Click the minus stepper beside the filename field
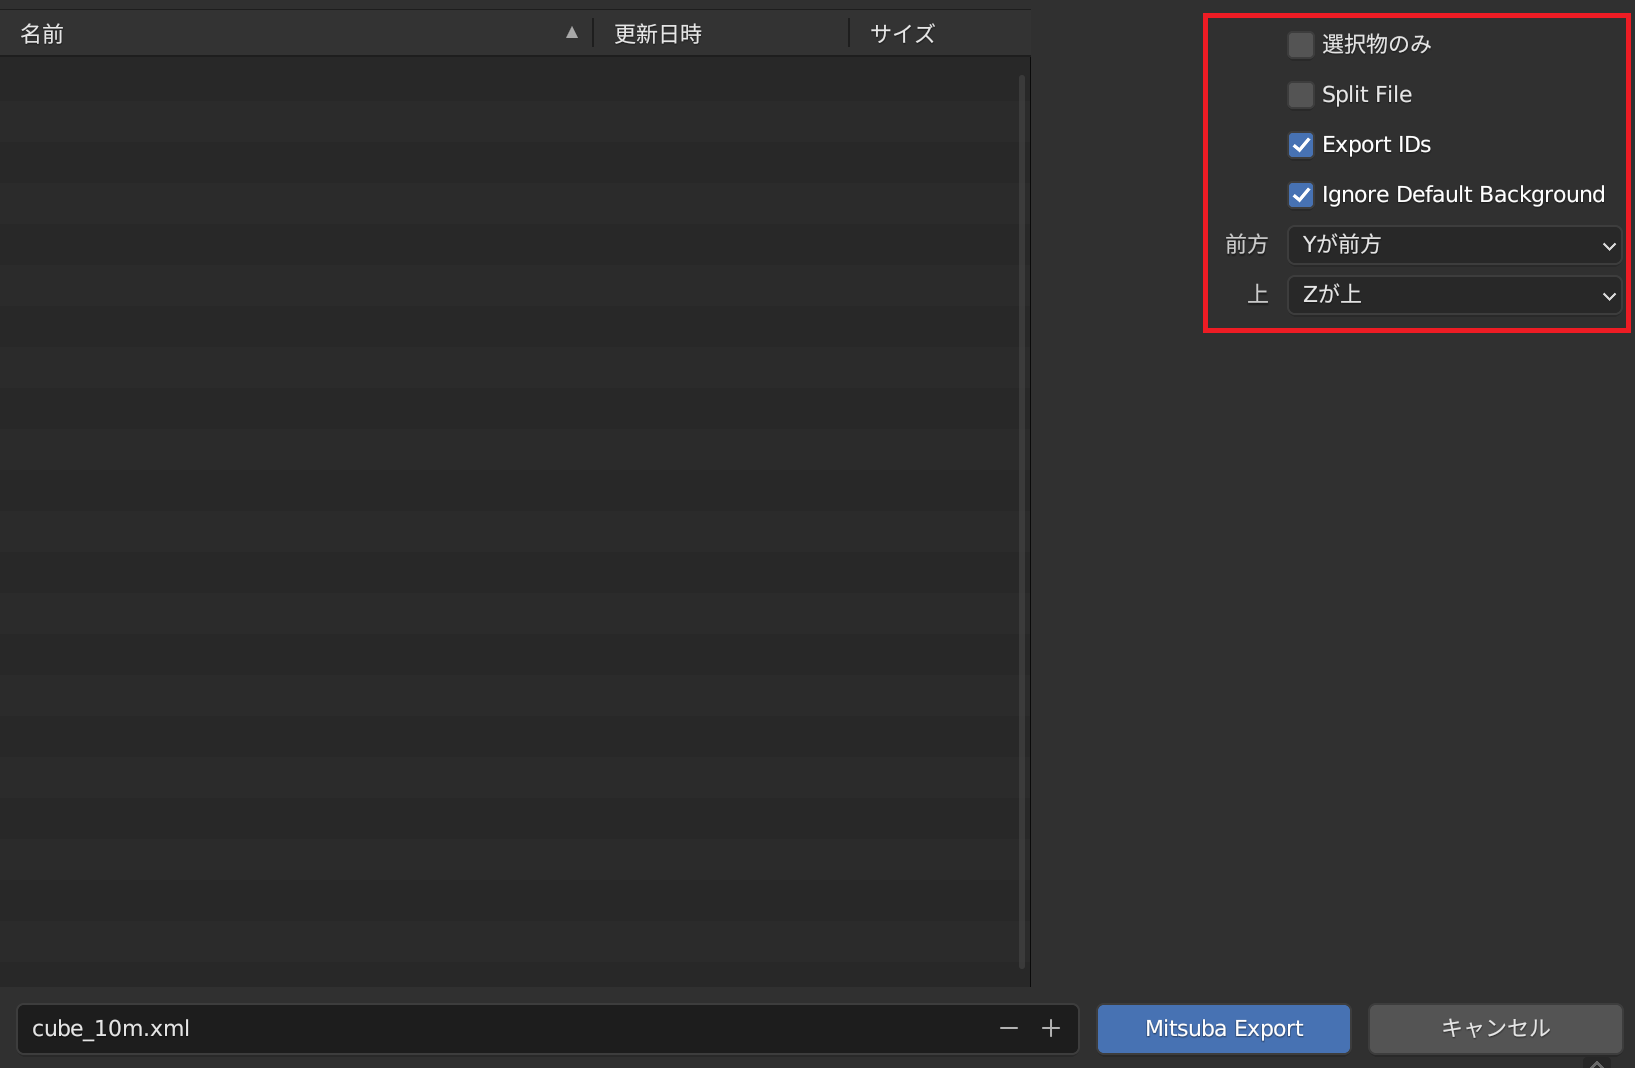Viewport: 1635px width, 1068px height. coord(1008,1028)
